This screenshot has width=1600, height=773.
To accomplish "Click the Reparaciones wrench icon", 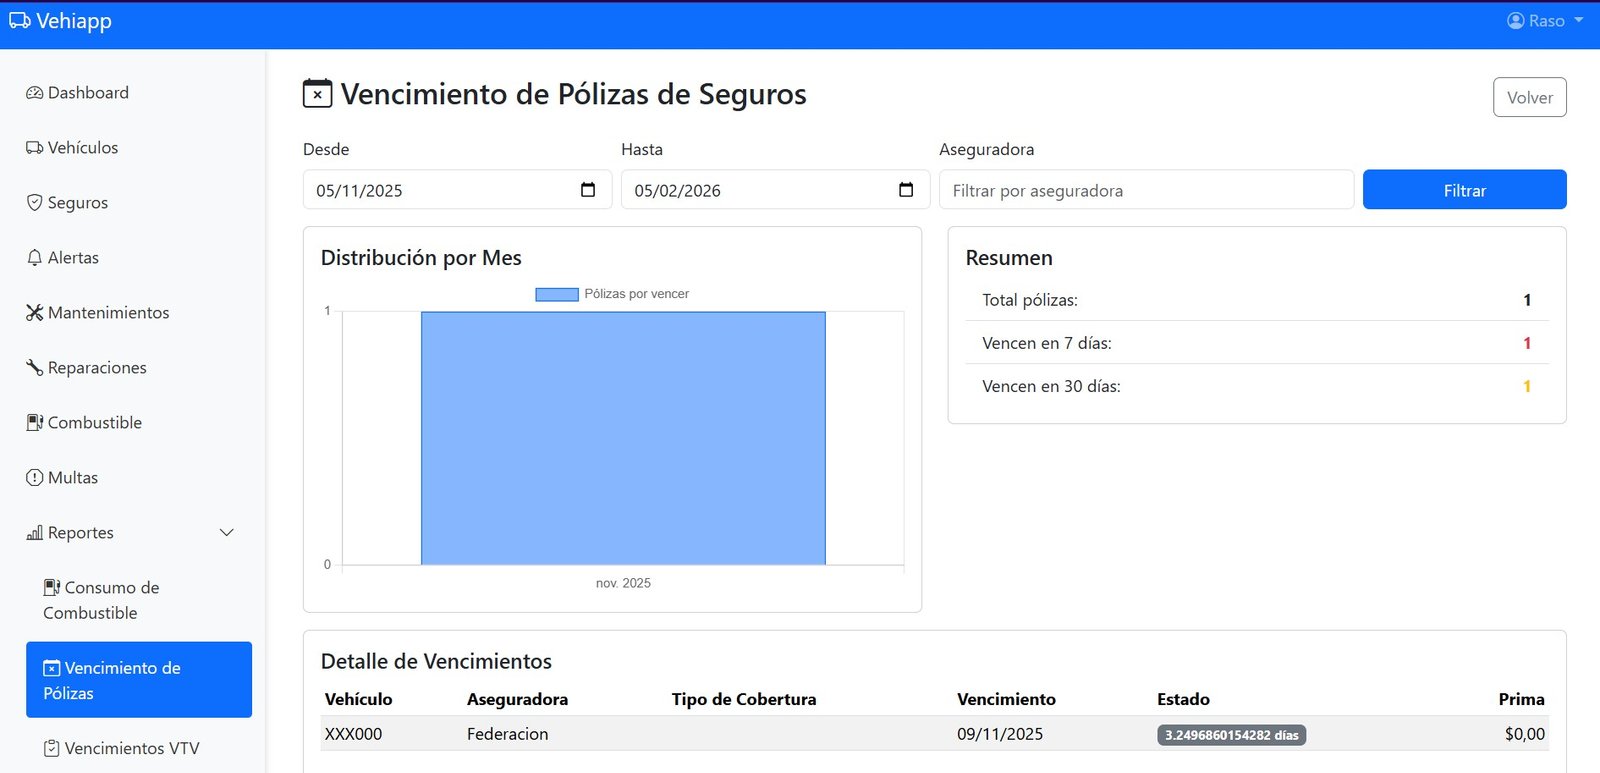I will click(34, 368).
